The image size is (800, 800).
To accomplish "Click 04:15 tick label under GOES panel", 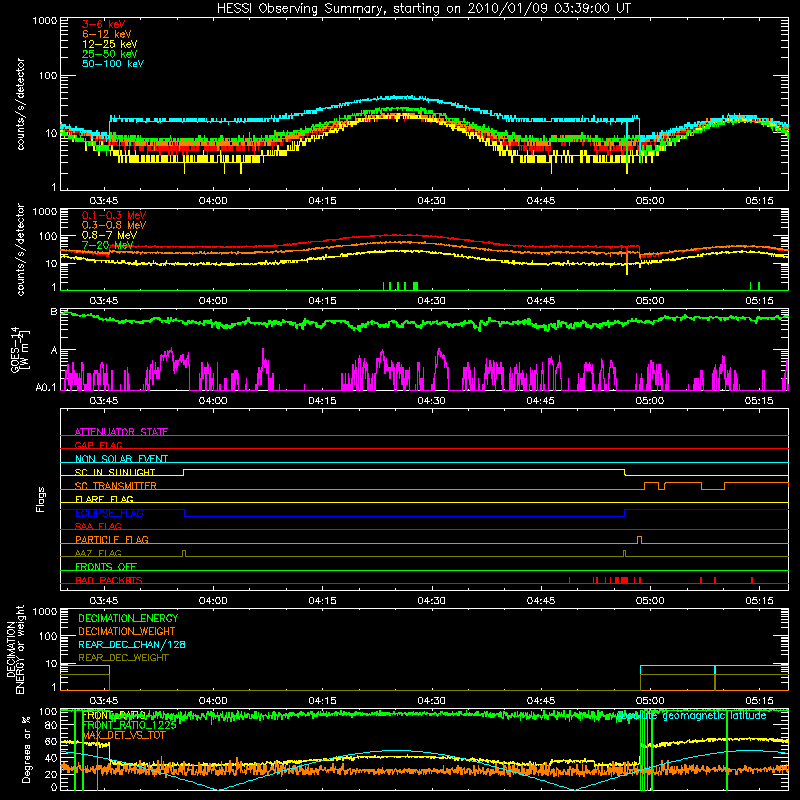I will click(x=322, y=401).
